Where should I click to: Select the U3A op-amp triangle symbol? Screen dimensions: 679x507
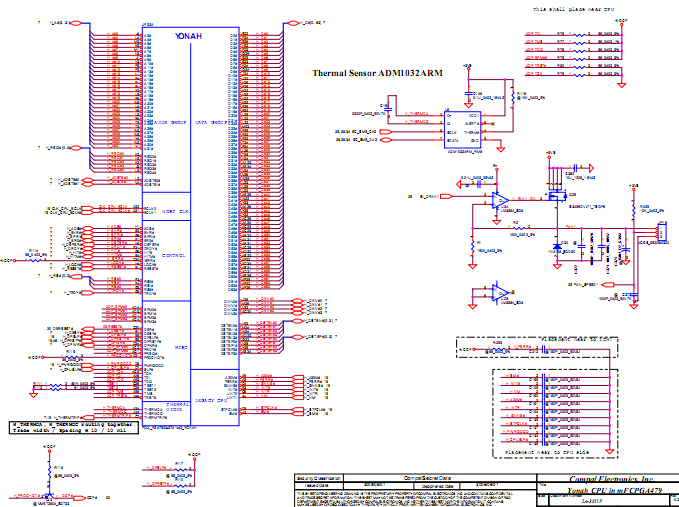[500, 200]
